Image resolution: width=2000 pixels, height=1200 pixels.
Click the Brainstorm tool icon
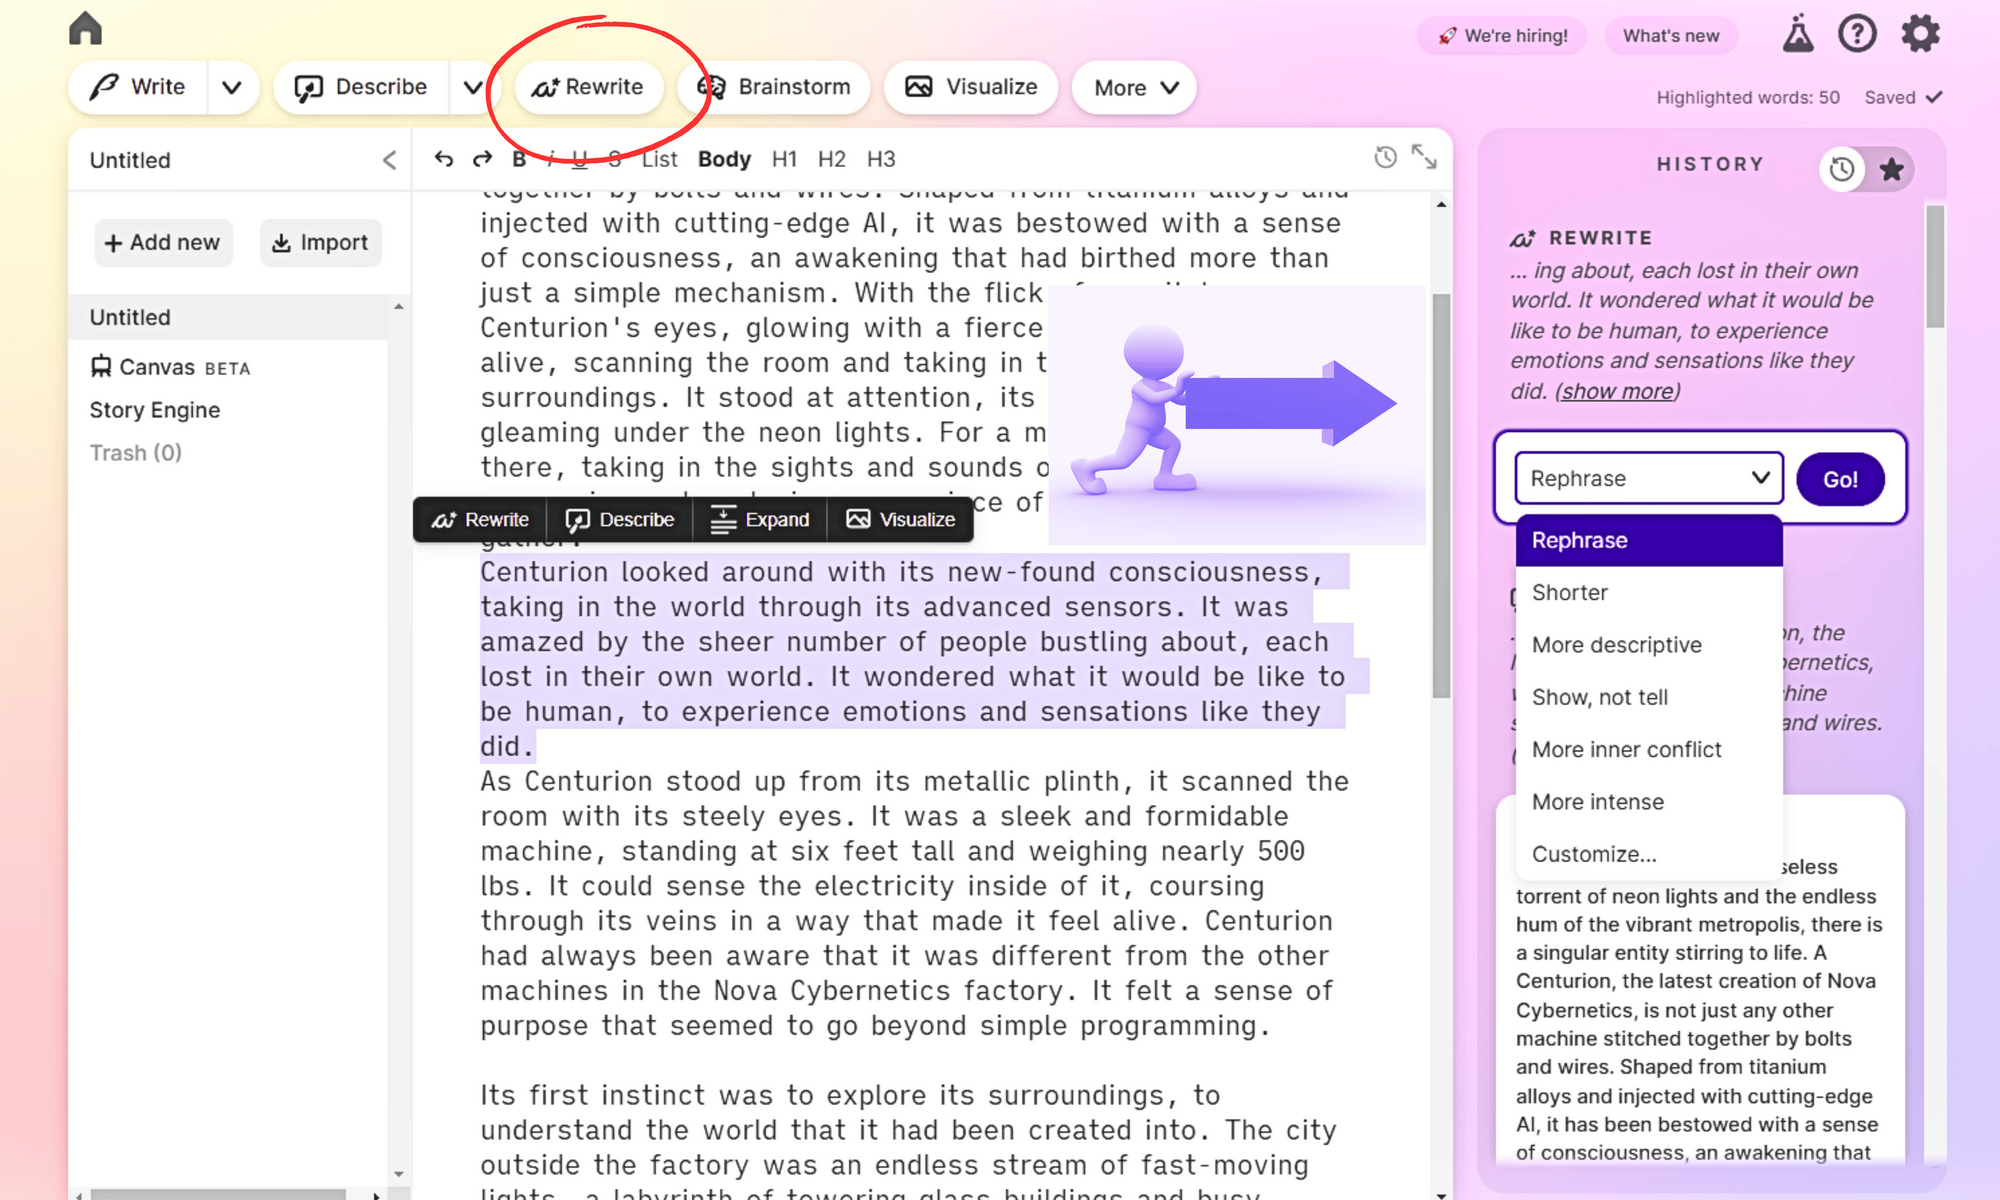click(x=711, y=87)
